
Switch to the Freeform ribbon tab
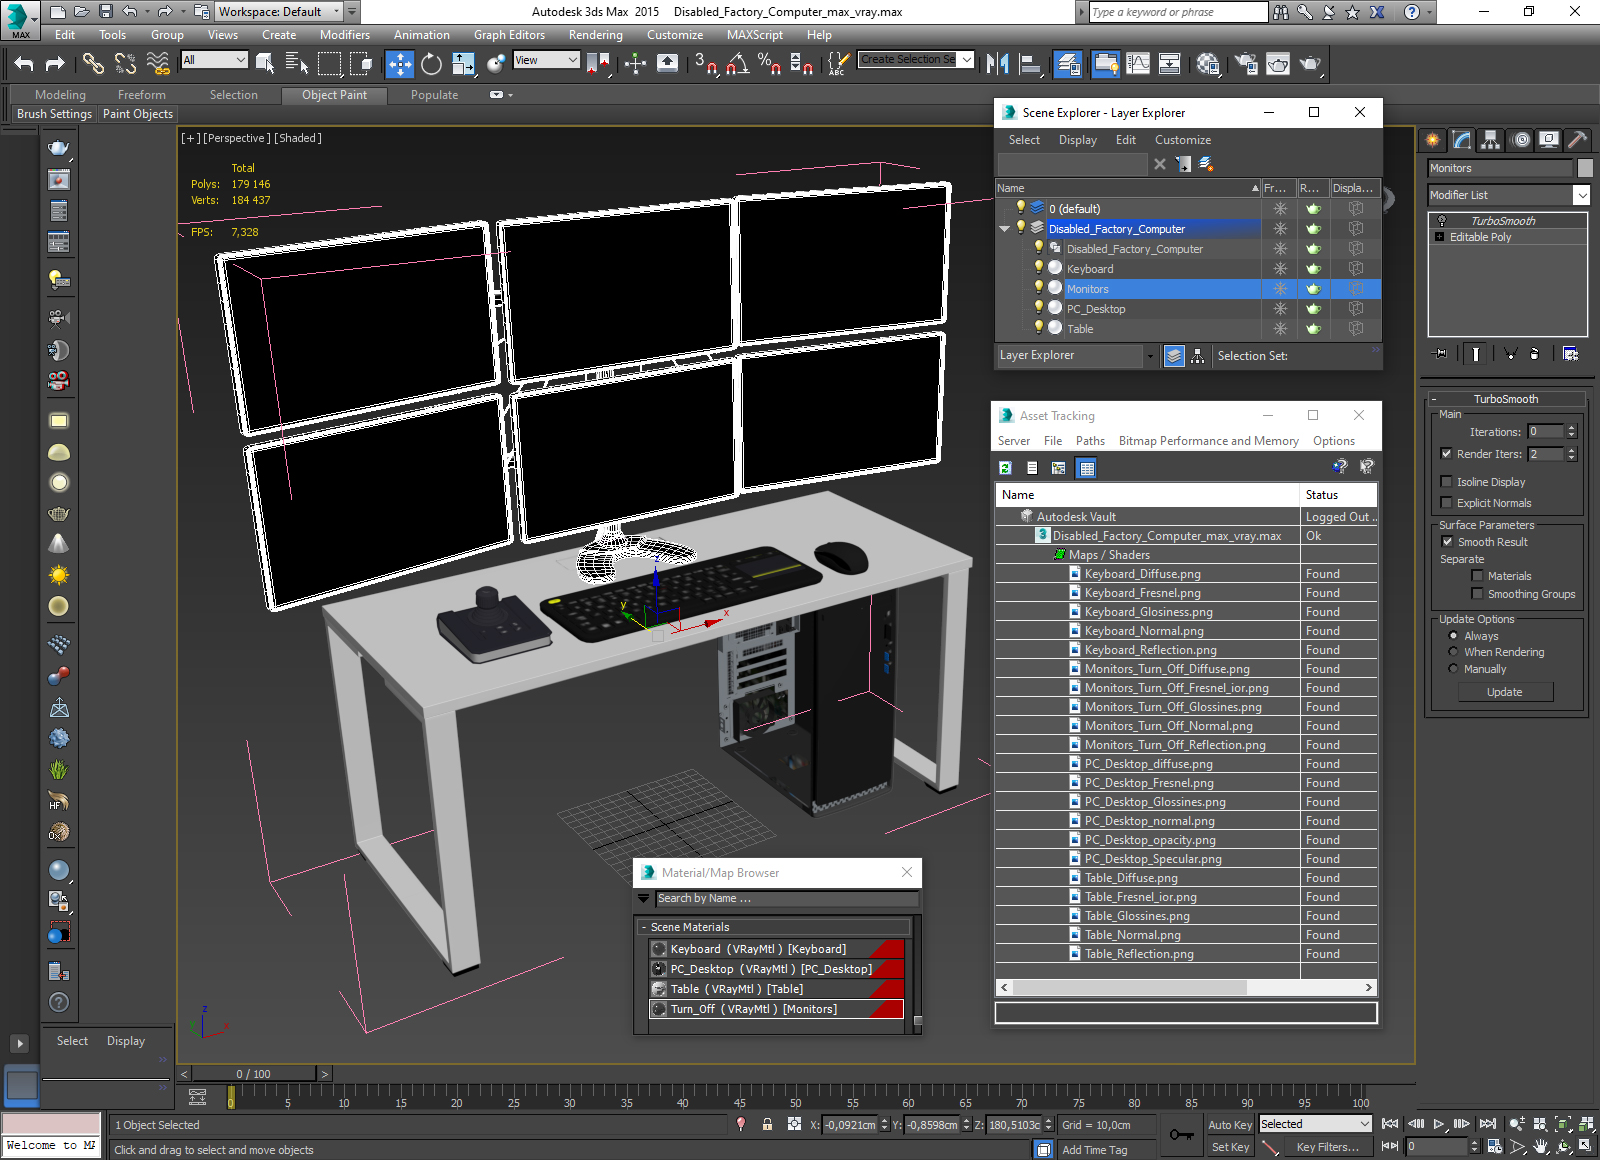click(142, 95)
